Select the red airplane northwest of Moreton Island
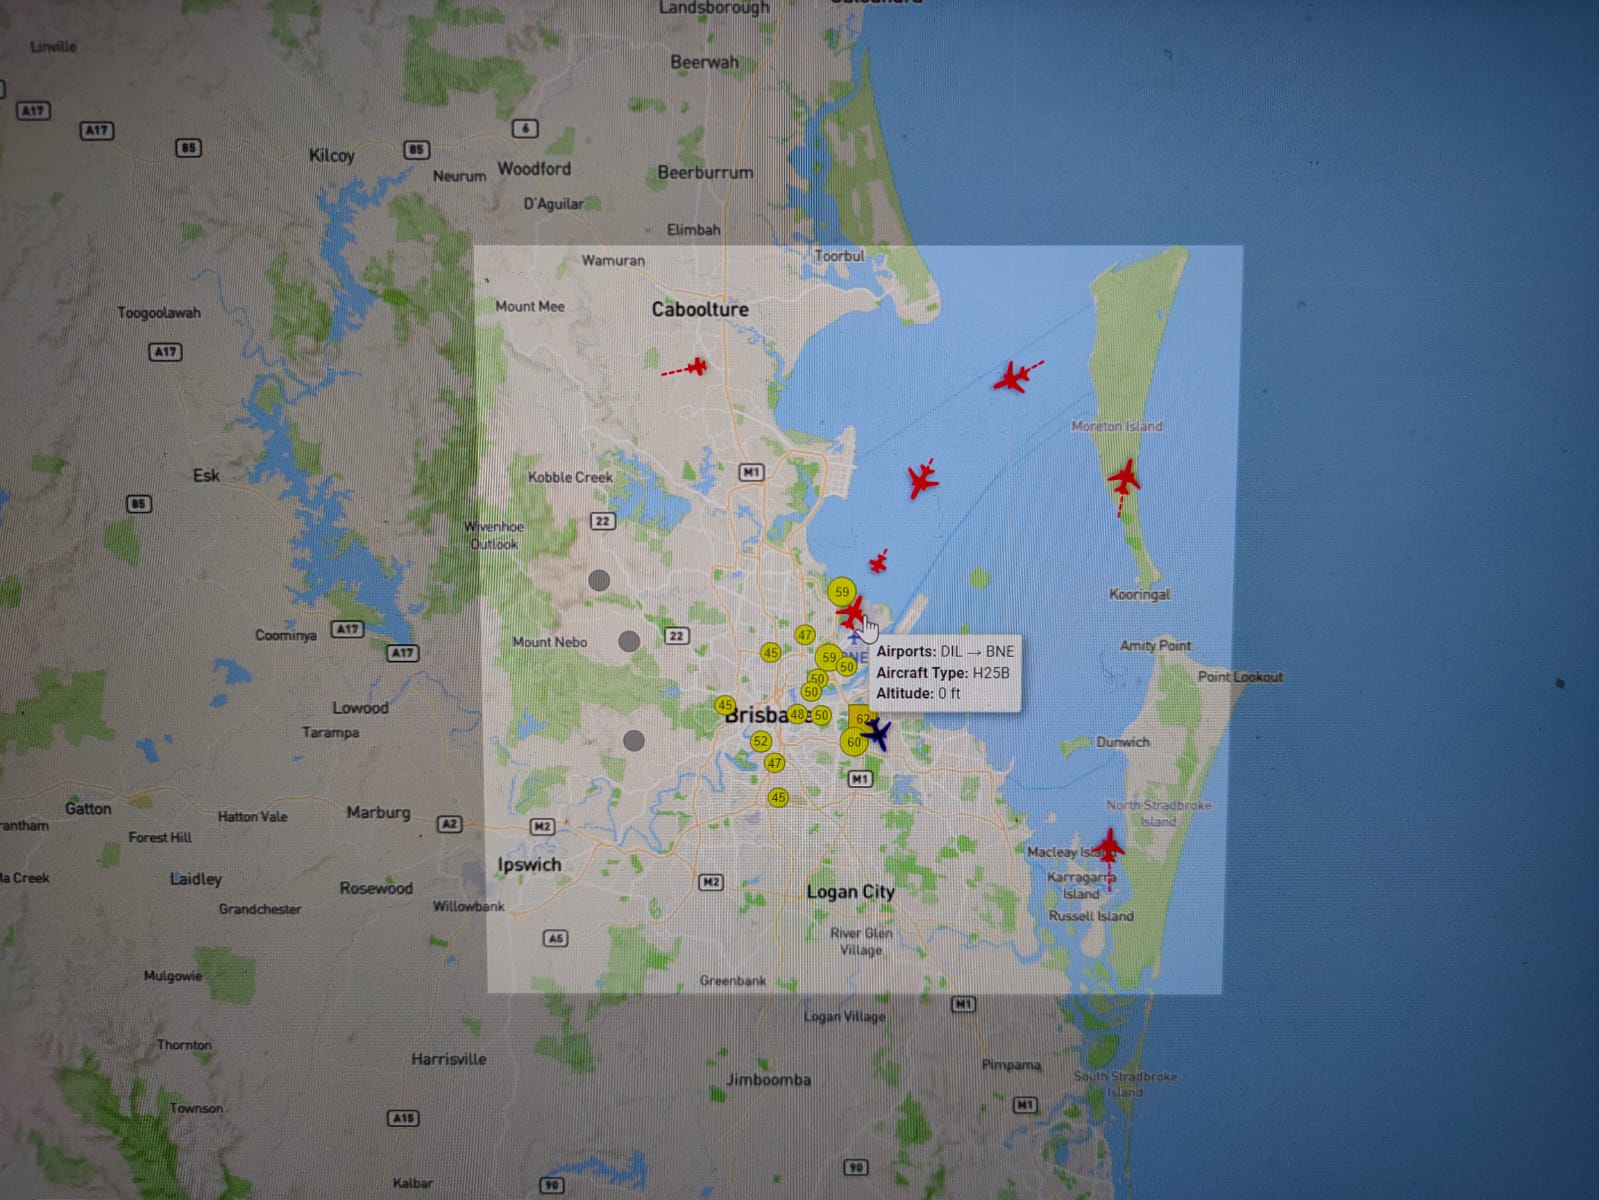 [1012, 378]
